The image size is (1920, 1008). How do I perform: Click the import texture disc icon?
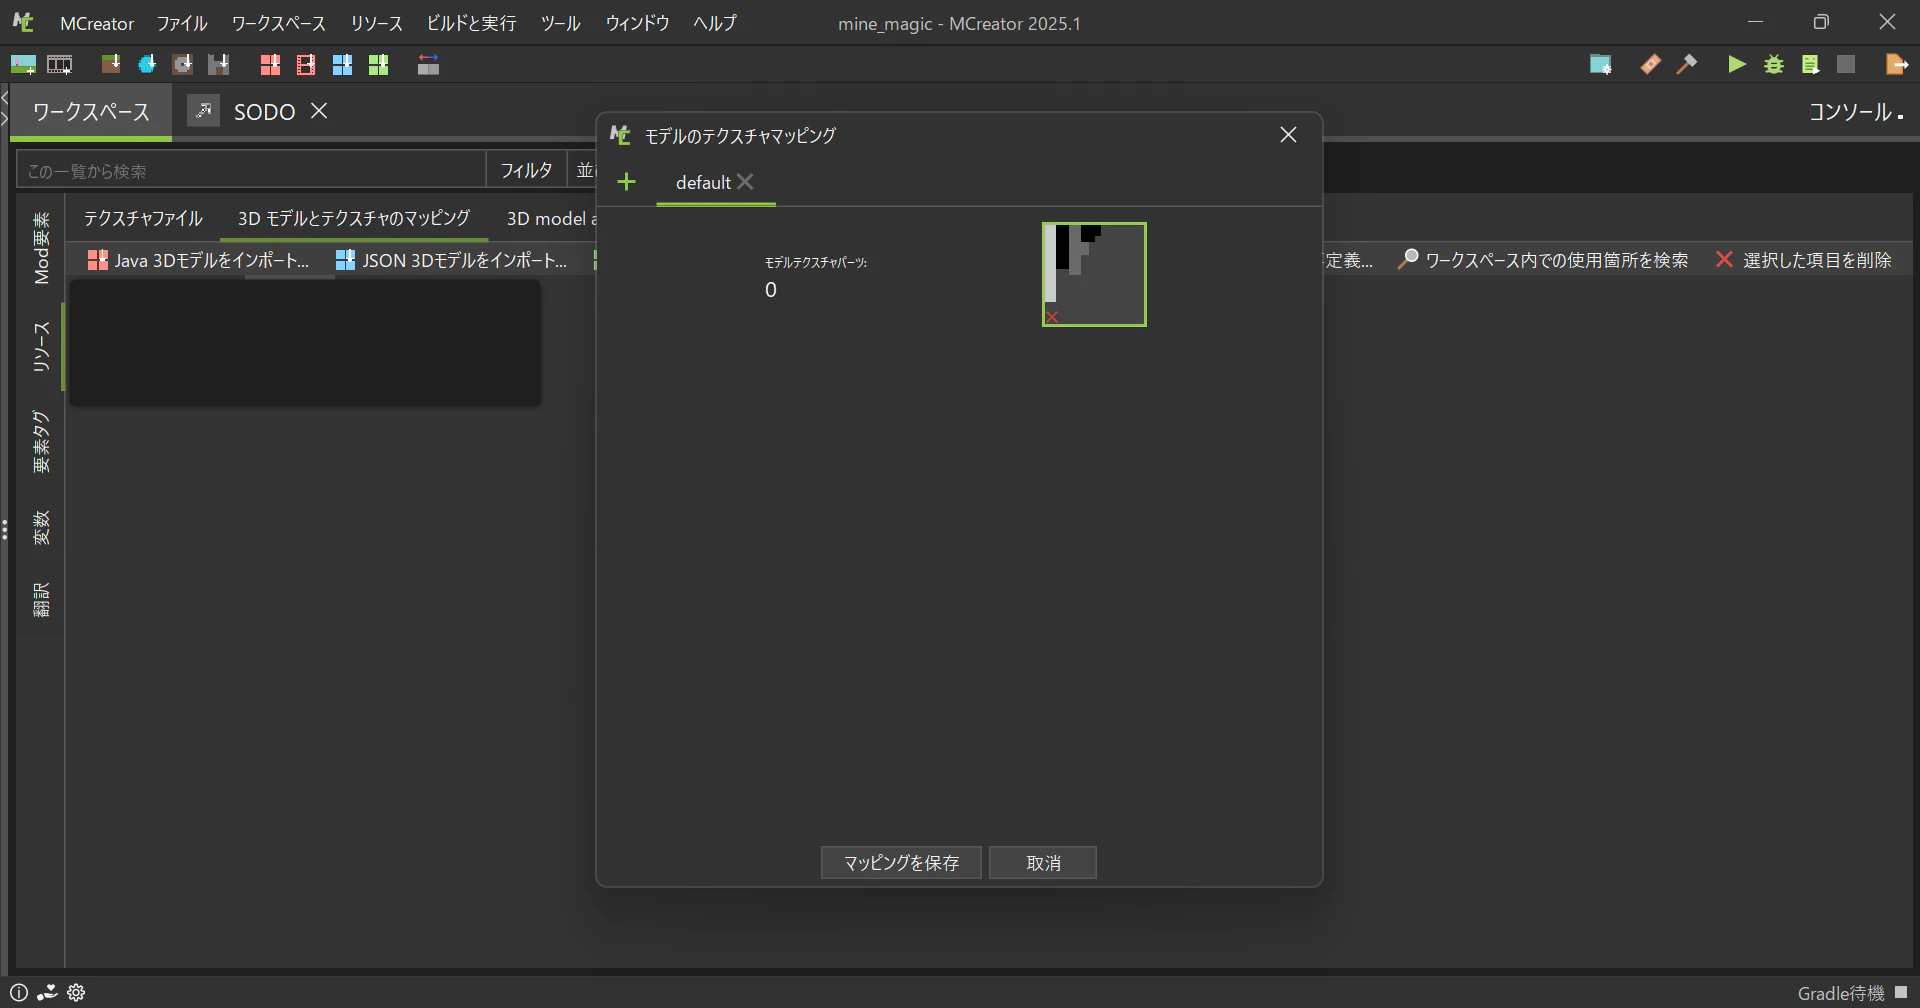pos(183,65)
